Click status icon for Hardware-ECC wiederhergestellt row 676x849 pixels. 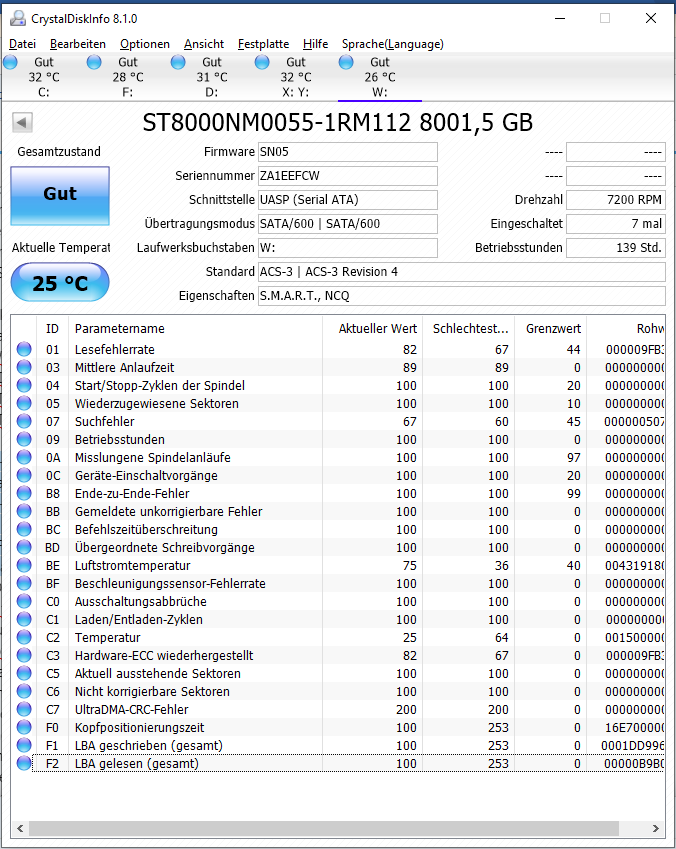point(24,655)
